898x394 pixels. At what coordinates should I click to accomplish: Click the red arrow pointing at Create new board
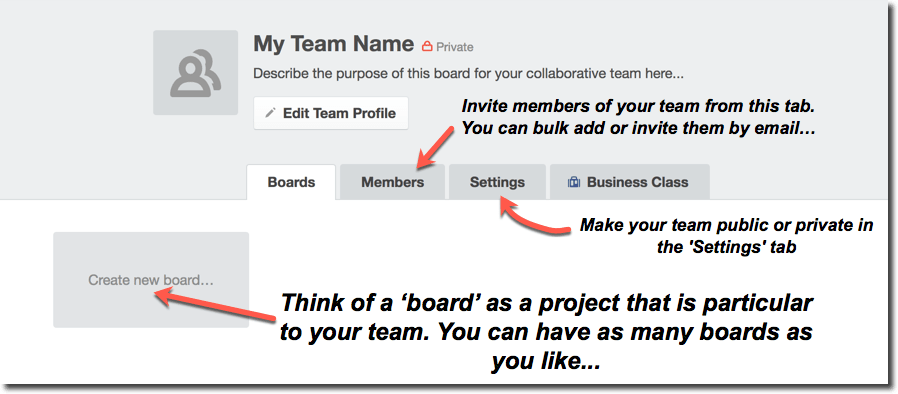pyautogui.click(x=216, y=306)
